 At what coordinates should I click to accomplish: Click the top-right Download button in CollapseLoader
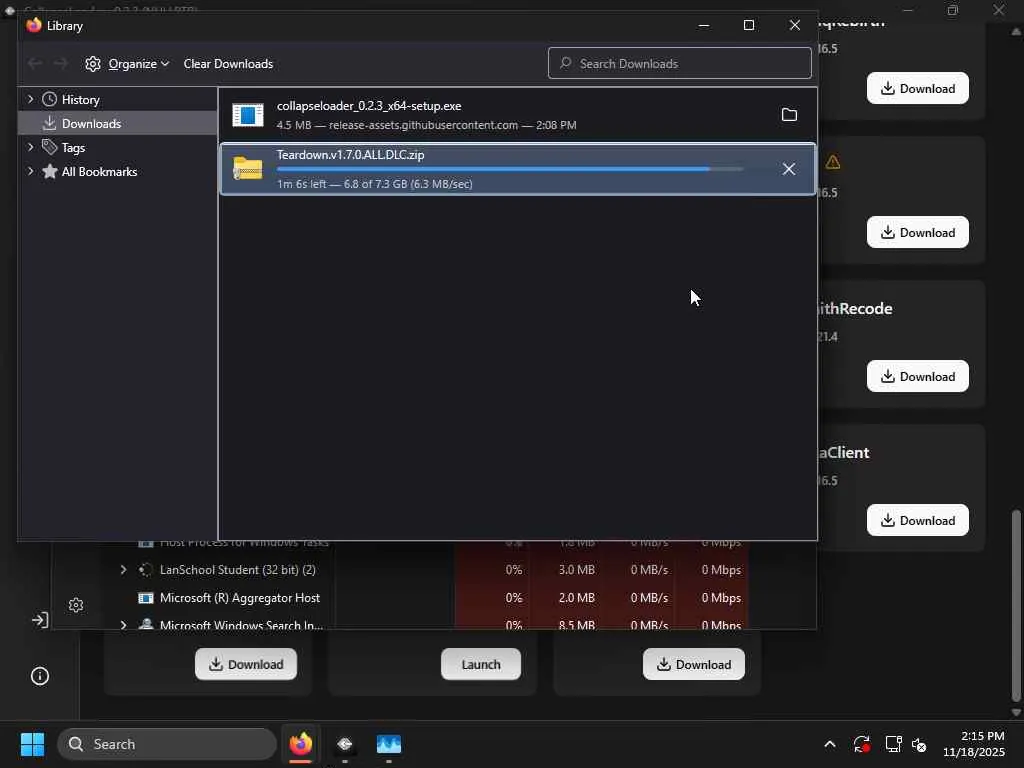tap(918, 88)
